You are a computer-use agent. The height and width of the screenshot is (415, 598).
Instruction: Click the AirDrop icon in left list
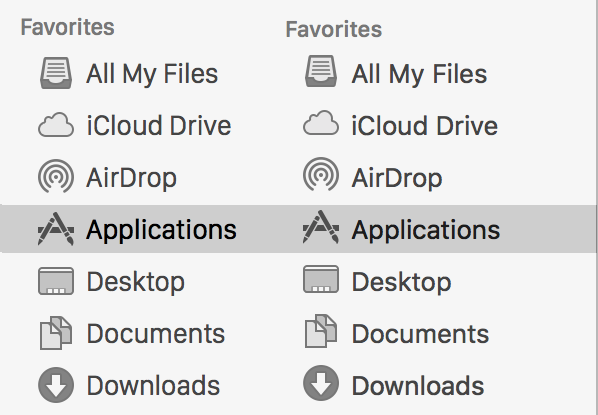coord(56,176)
